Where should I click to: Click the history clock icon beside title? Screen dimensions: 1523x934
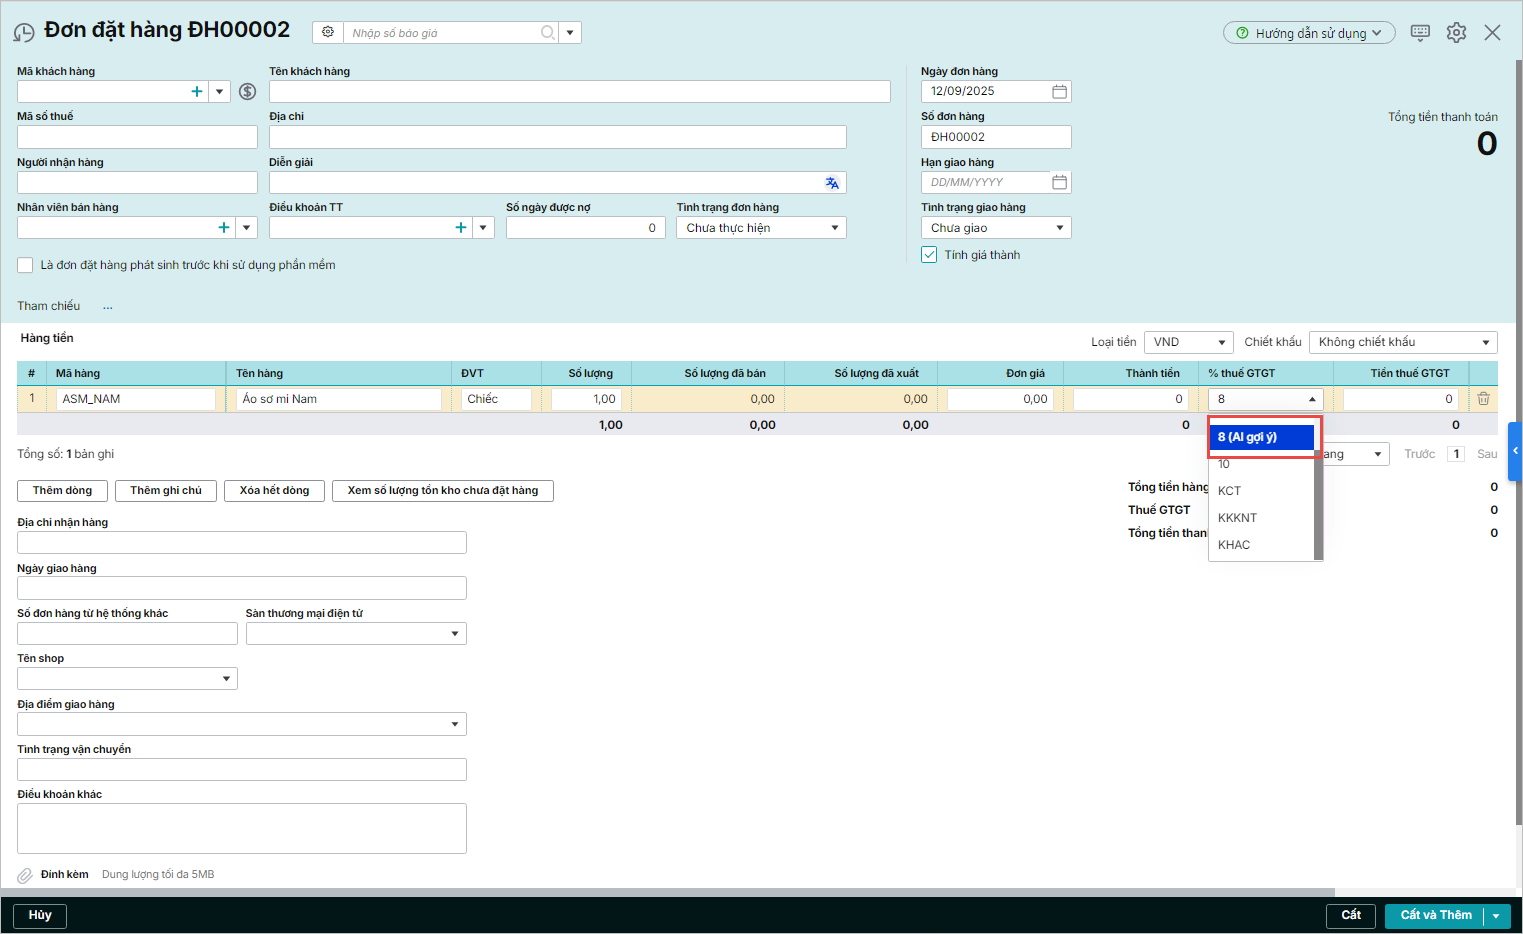coord(24,33)
